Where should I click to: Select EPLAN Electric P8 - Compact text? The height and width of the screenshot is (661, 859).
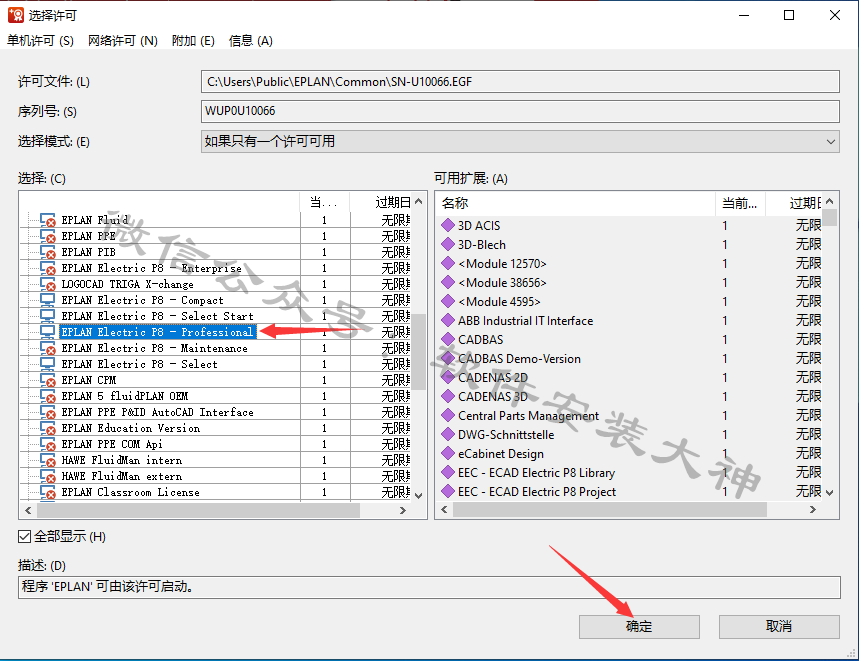tap(142, 300)
